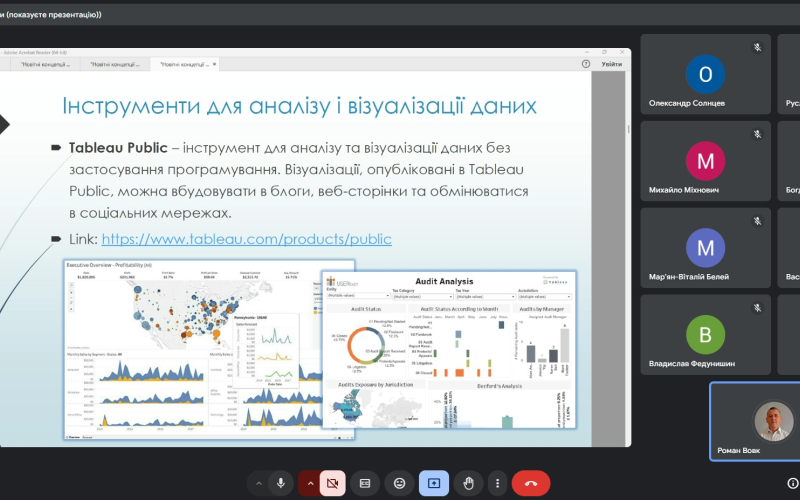Screen dimensions: 800x500
Task: Raise hand button in control bar
Action: coord(468,483)
